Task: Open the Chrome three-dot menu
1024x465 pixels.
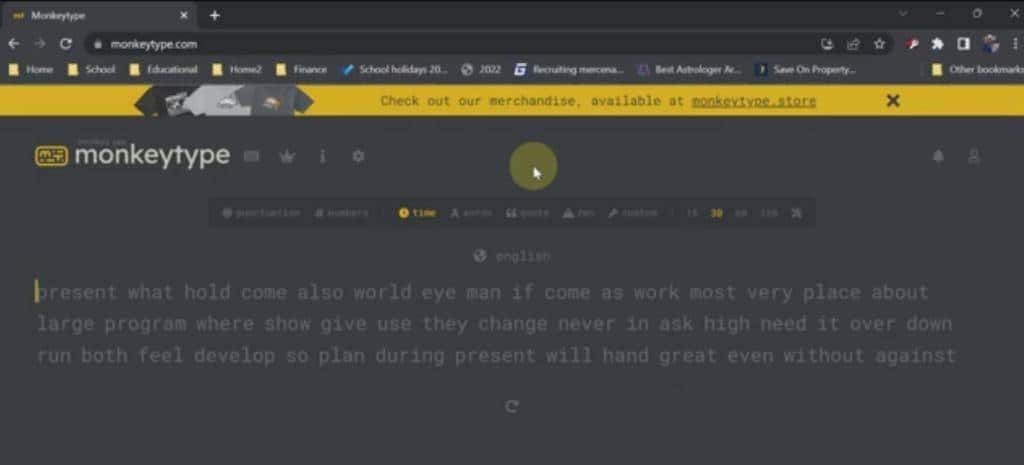Action: tap(1016, 44)
